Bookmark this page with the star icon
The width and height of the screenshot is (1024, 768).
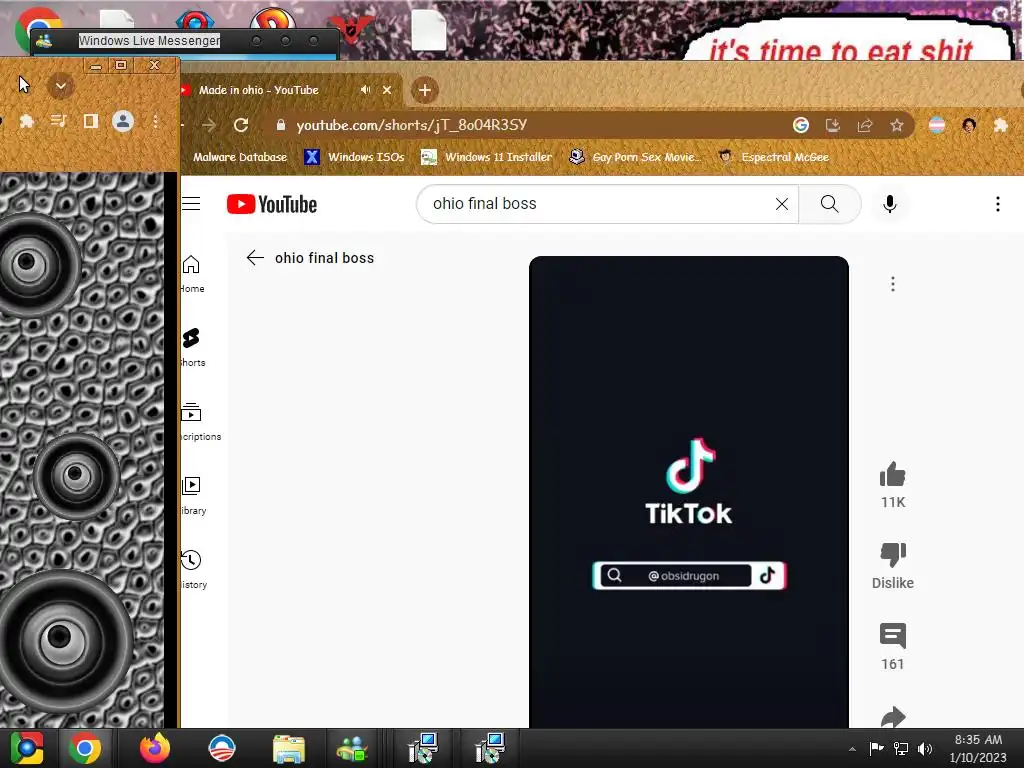click(897, 125)
